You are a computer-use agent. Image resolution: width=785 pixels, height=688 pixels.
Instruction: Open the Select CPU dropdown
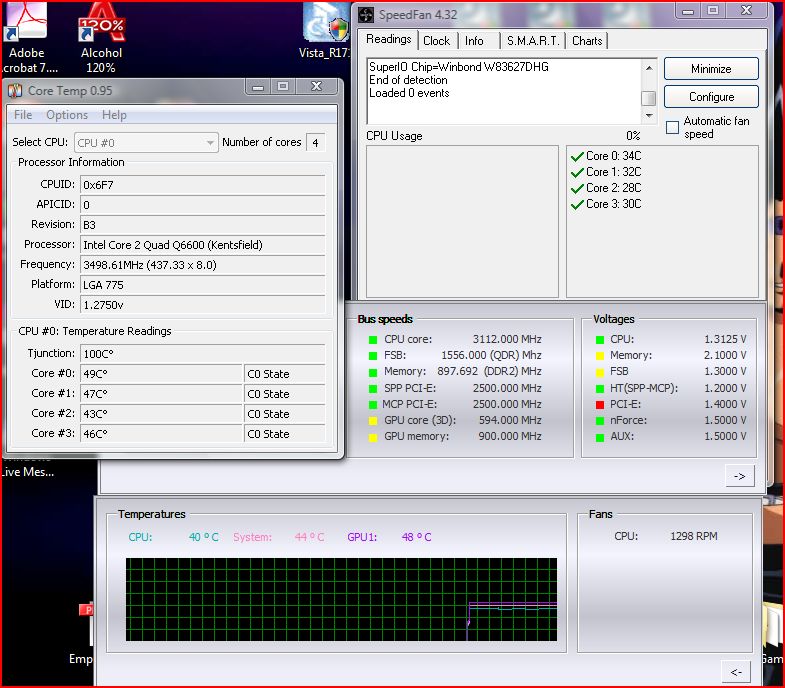pyautogui.click(x=146, y=143)
